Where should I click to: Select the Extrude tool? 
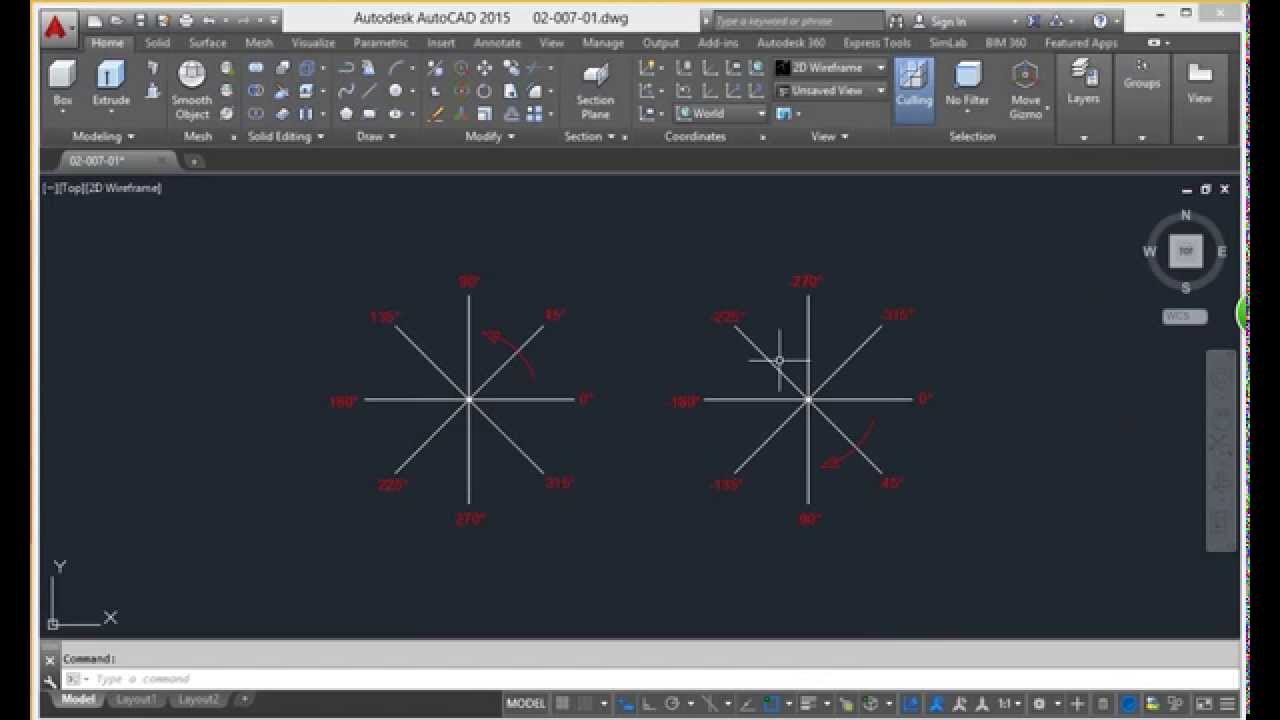tap(111, 84)
